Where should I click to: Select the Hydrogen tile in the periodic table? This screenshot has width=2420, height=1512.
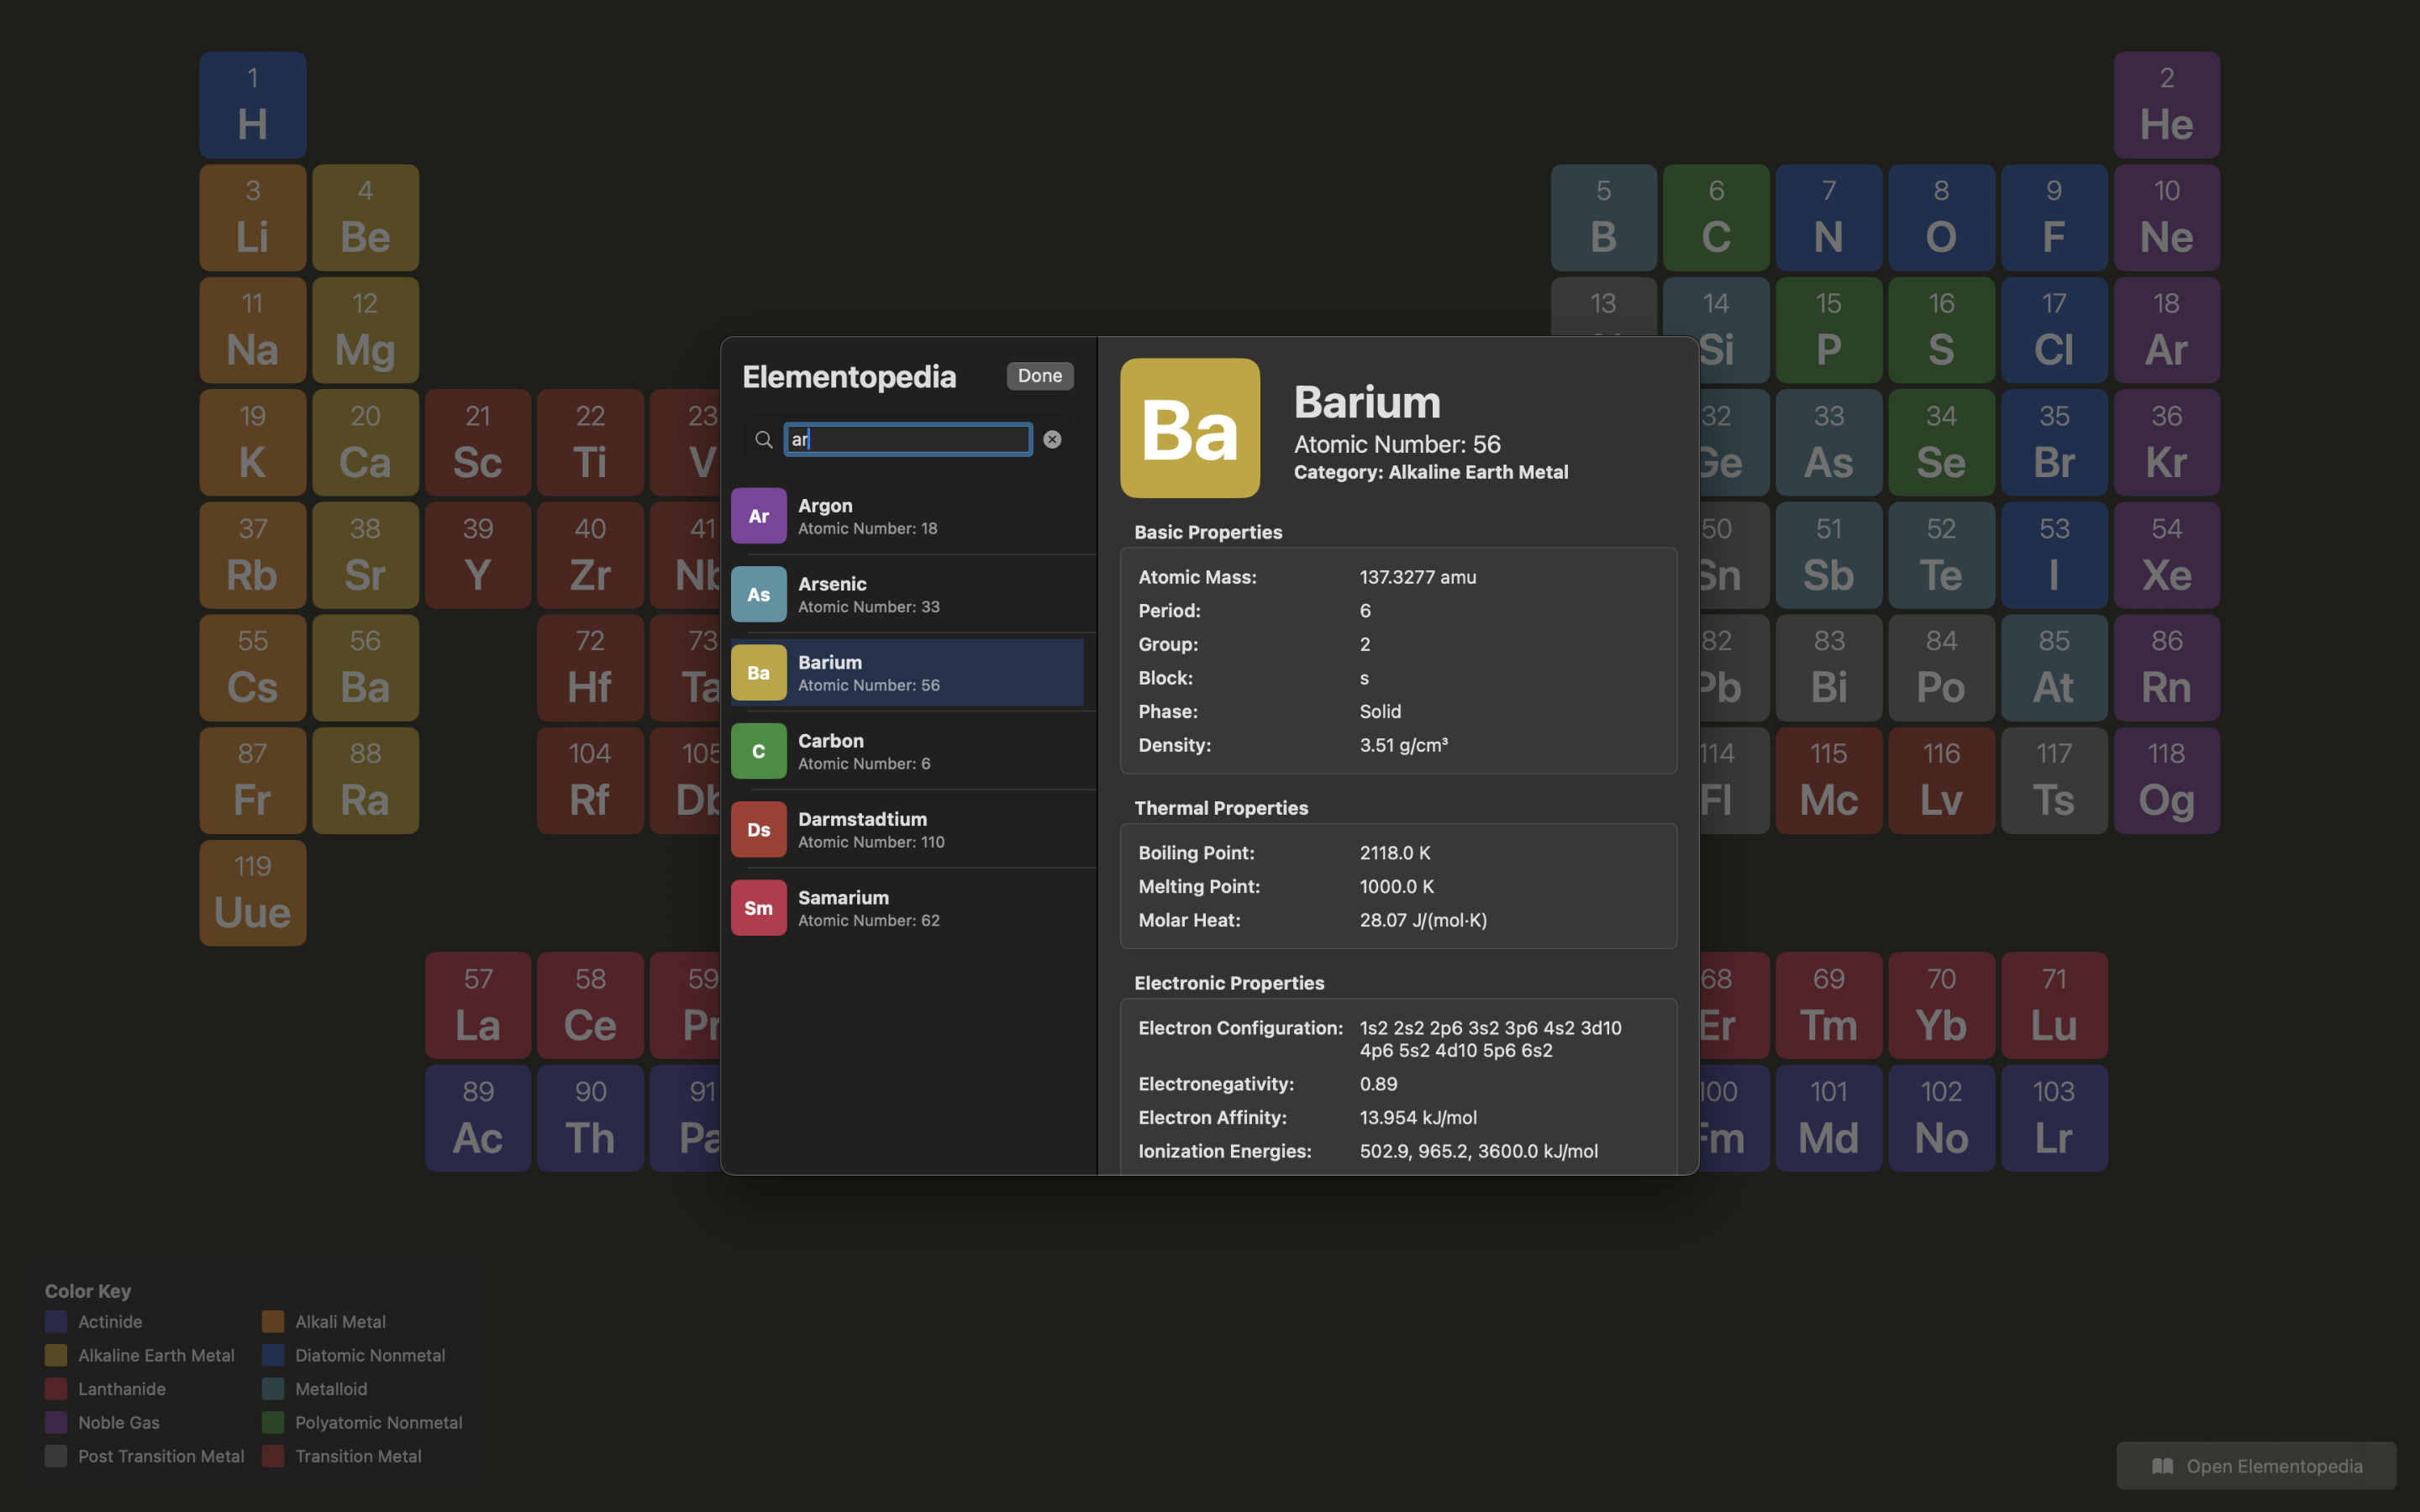[x=252, y=104]
